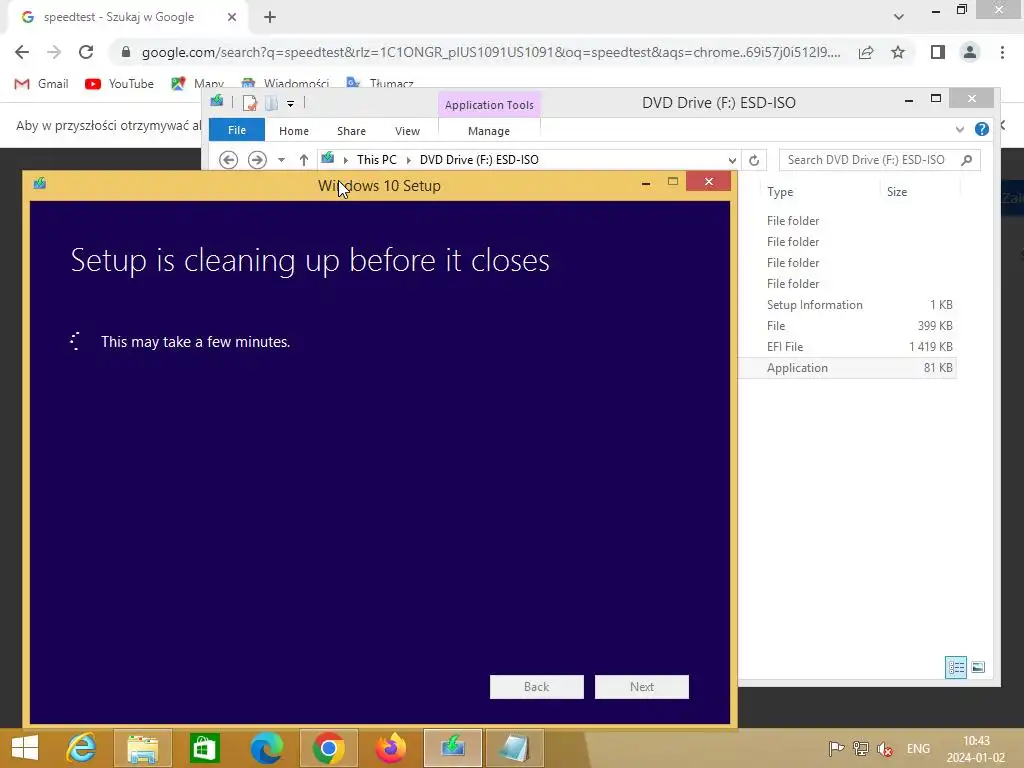Change the ENG input language
Viewport: 1024px width, 768px height.
pyautogui.click(x=918, y=749)
